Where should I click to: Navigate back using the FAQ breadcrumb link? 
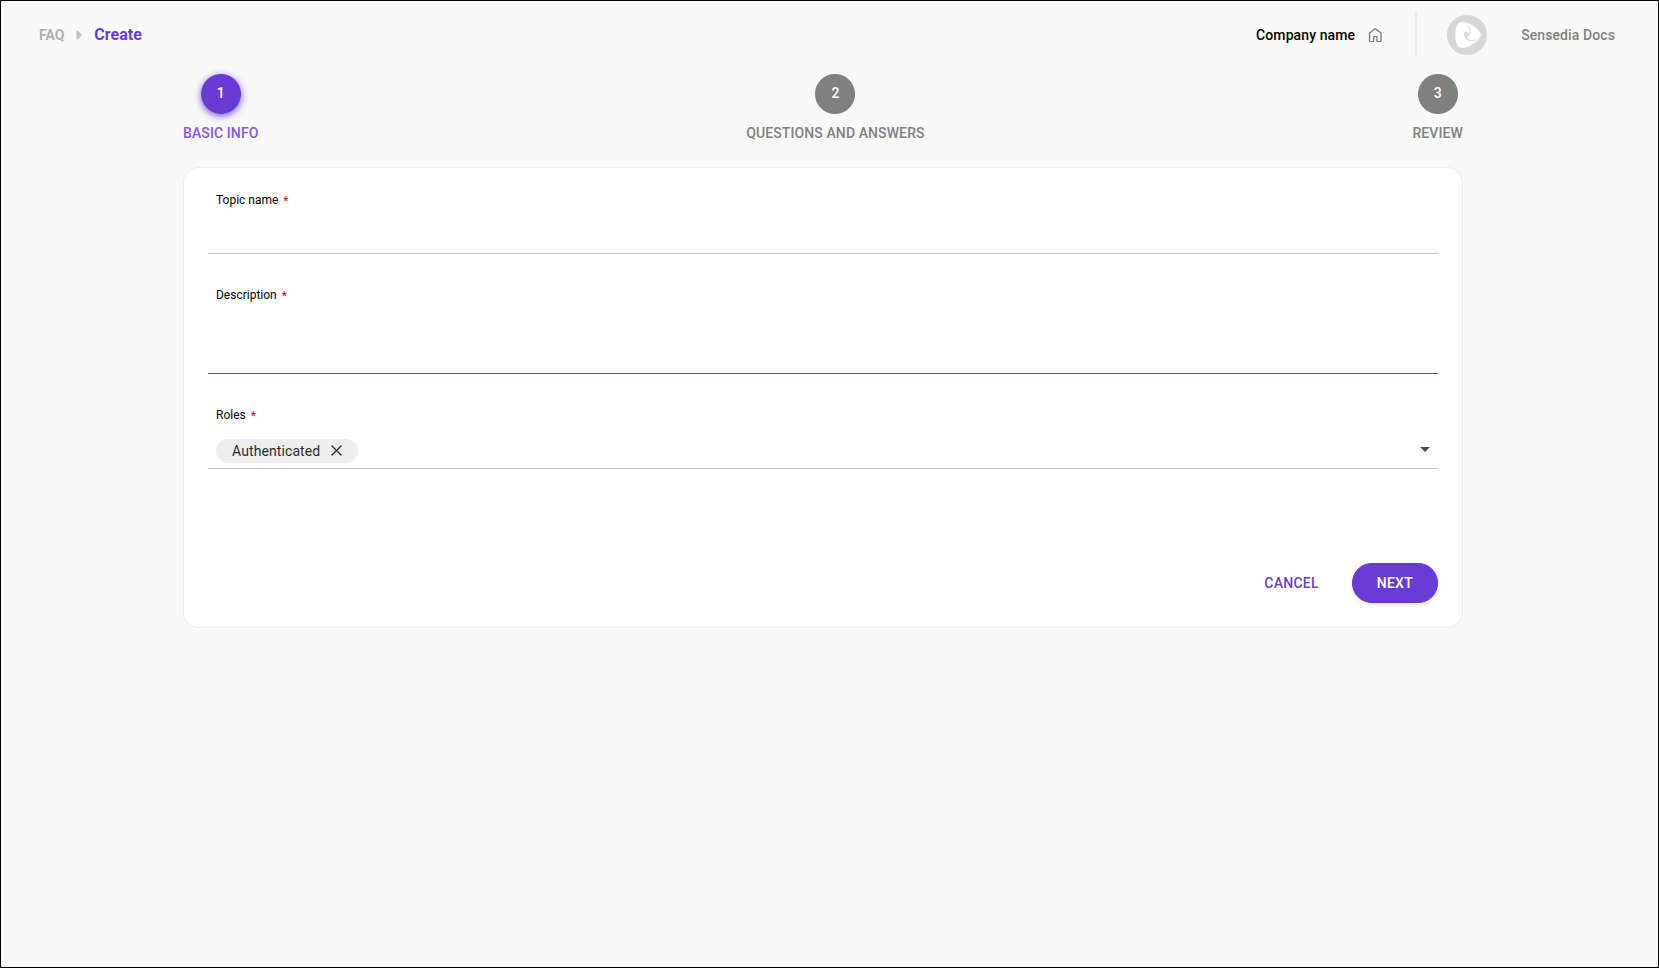coord(51,34)
